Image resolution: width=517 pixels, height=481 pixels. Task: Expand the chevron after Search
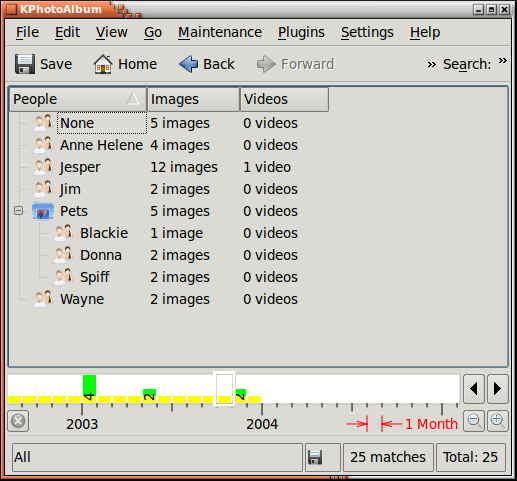[503, 61]
